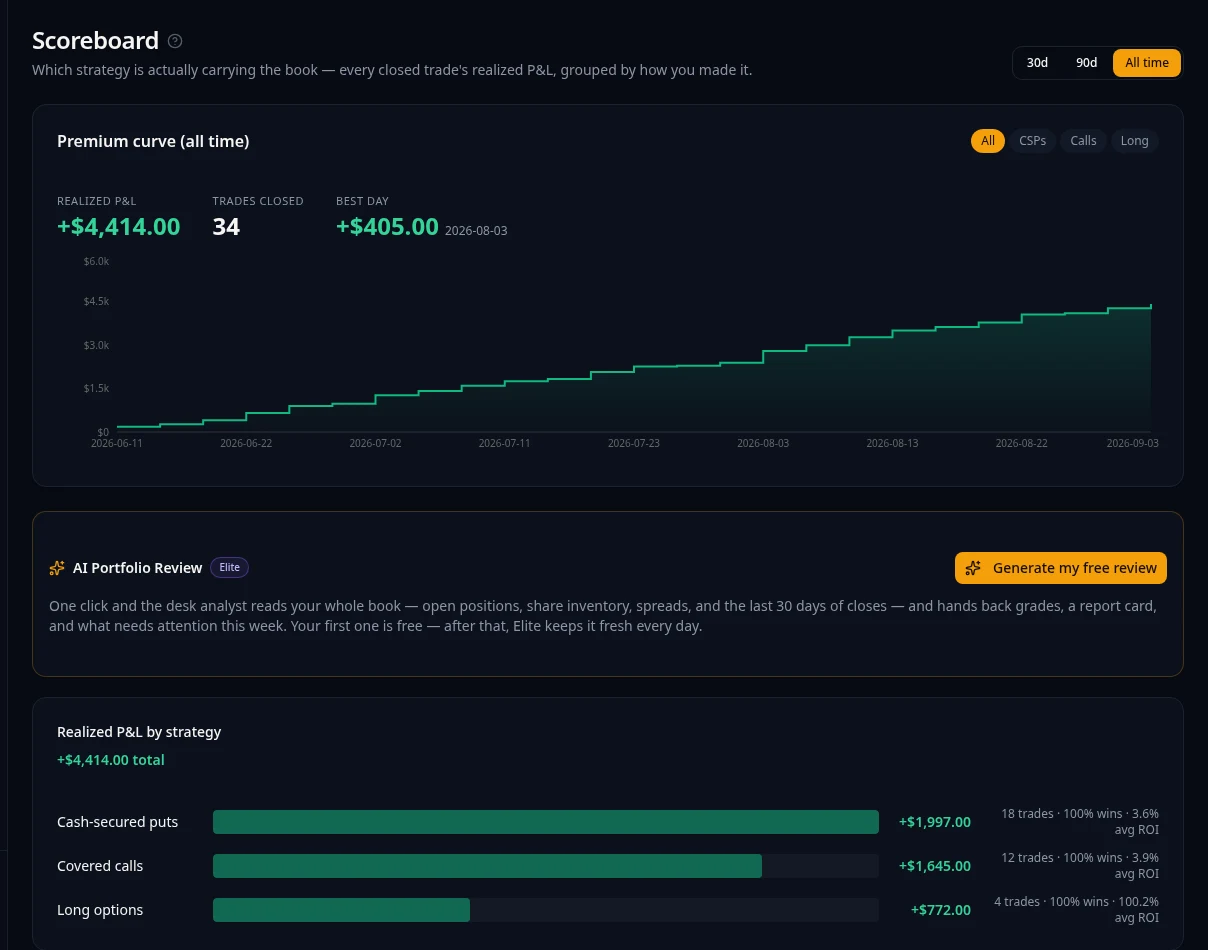Click the +$1,645.00 strategy amount
Screen dimensions: 1208x950
coord(935,866)
